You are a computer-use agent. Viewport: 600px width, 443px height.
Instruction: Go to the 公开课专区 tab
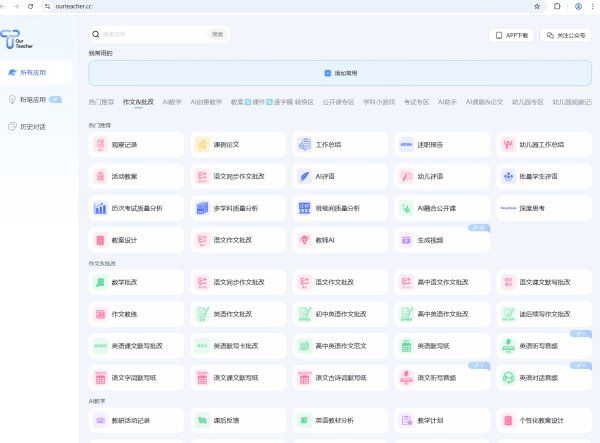(338, 102)
